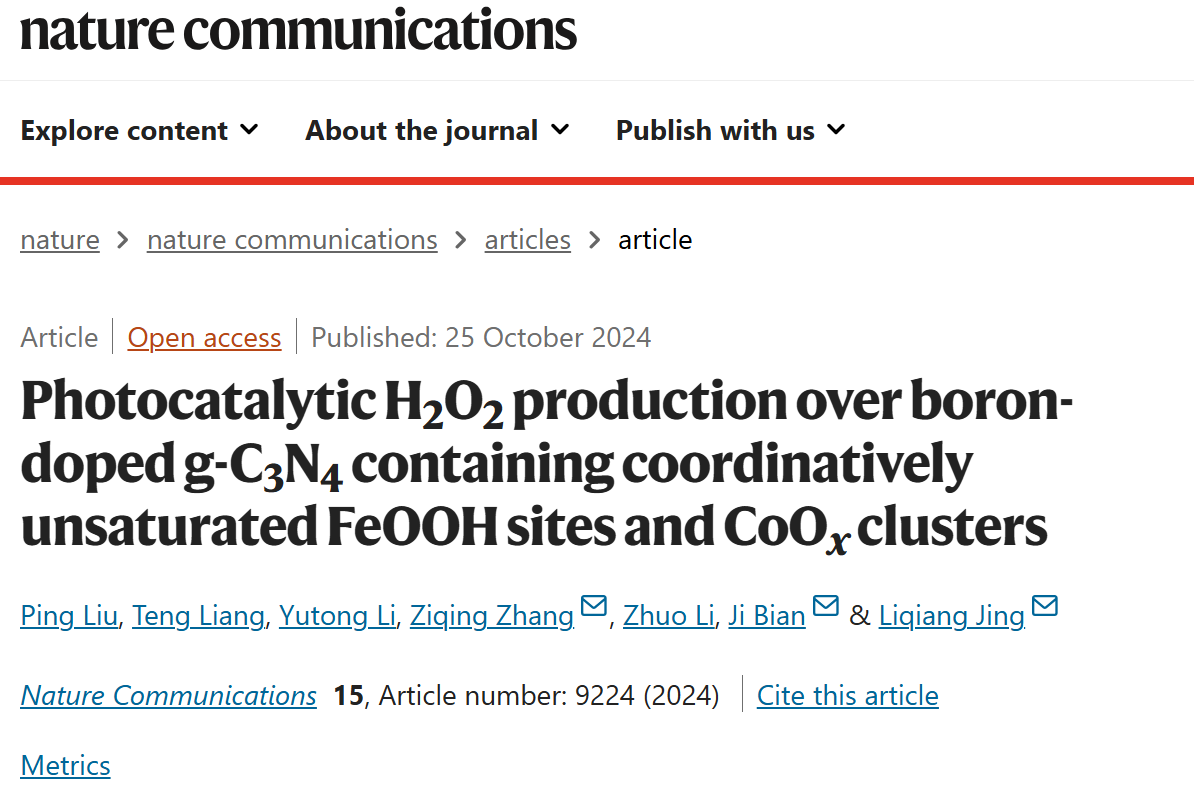This screenshot has height=795, width=1194.
Task: Click the italic Nature Communications journal link
Action: [x=168, y=695]
